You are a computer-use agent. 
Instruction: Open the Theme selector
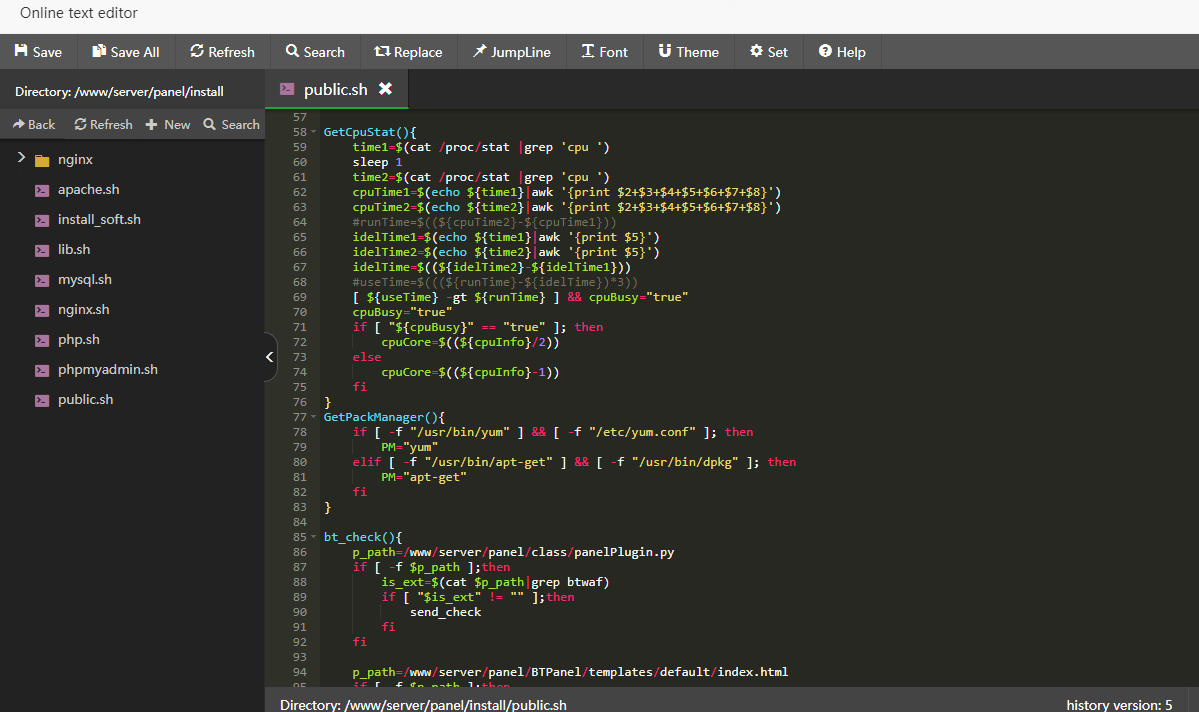point(688,52)
